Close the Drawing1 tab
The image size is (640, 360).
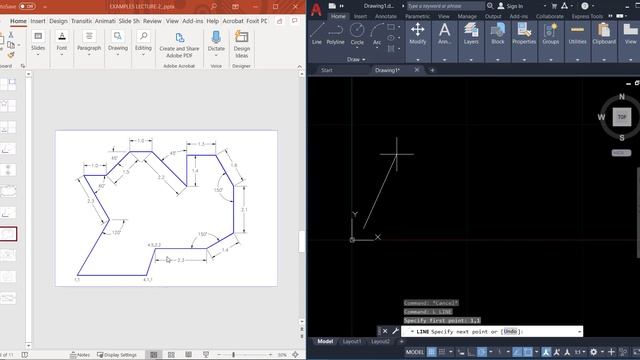tap(417, 70)
